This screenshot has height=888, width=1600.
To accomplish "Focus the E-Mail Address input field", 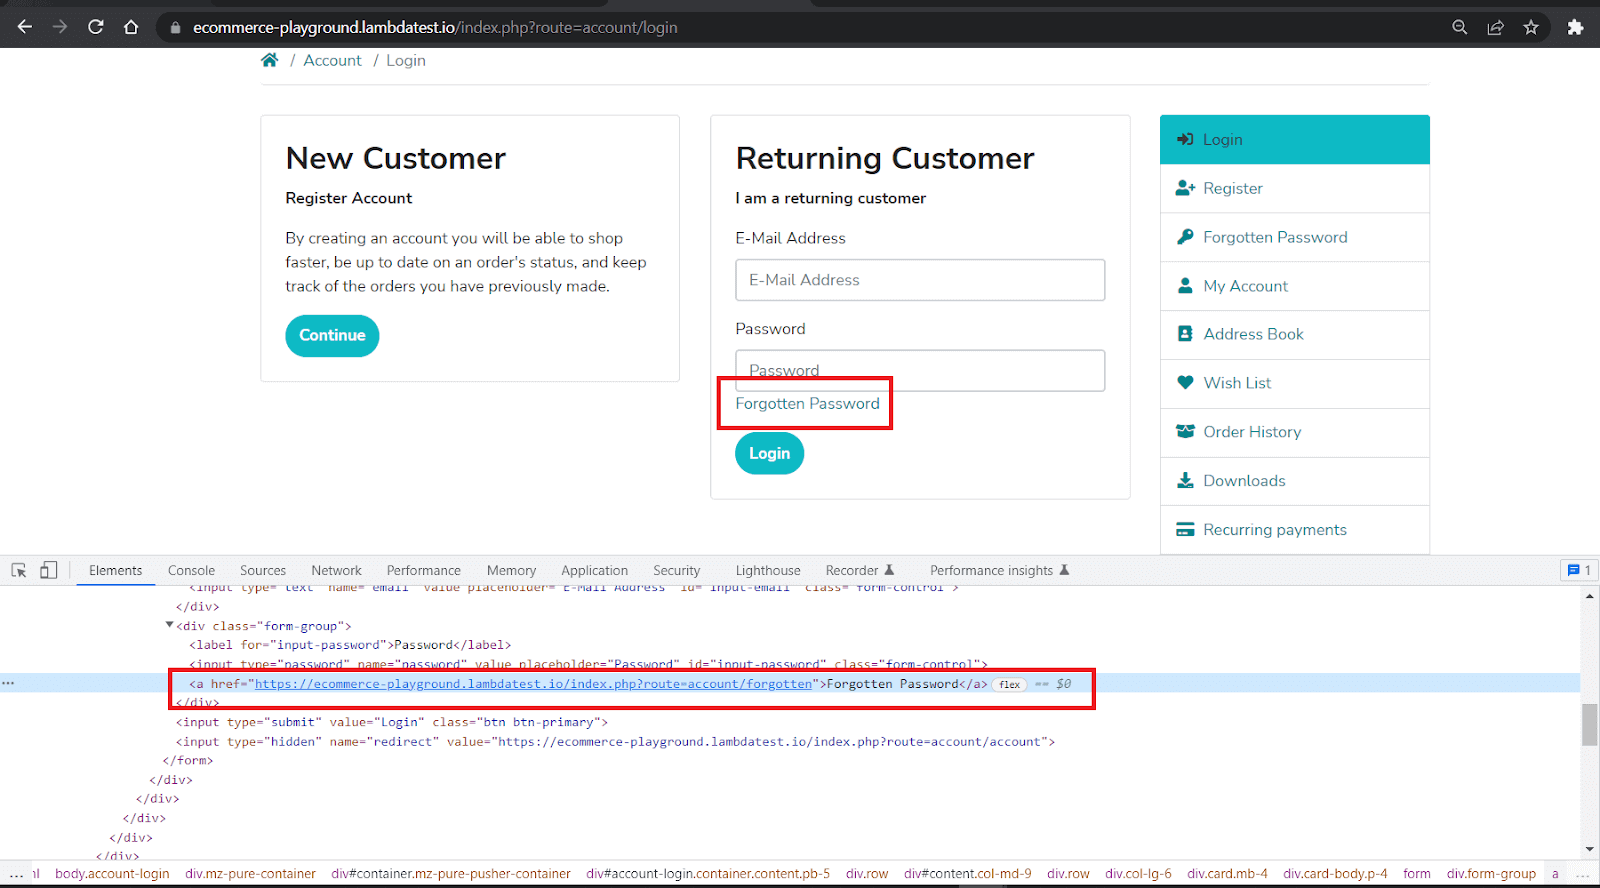I will [x=920, y=280].
